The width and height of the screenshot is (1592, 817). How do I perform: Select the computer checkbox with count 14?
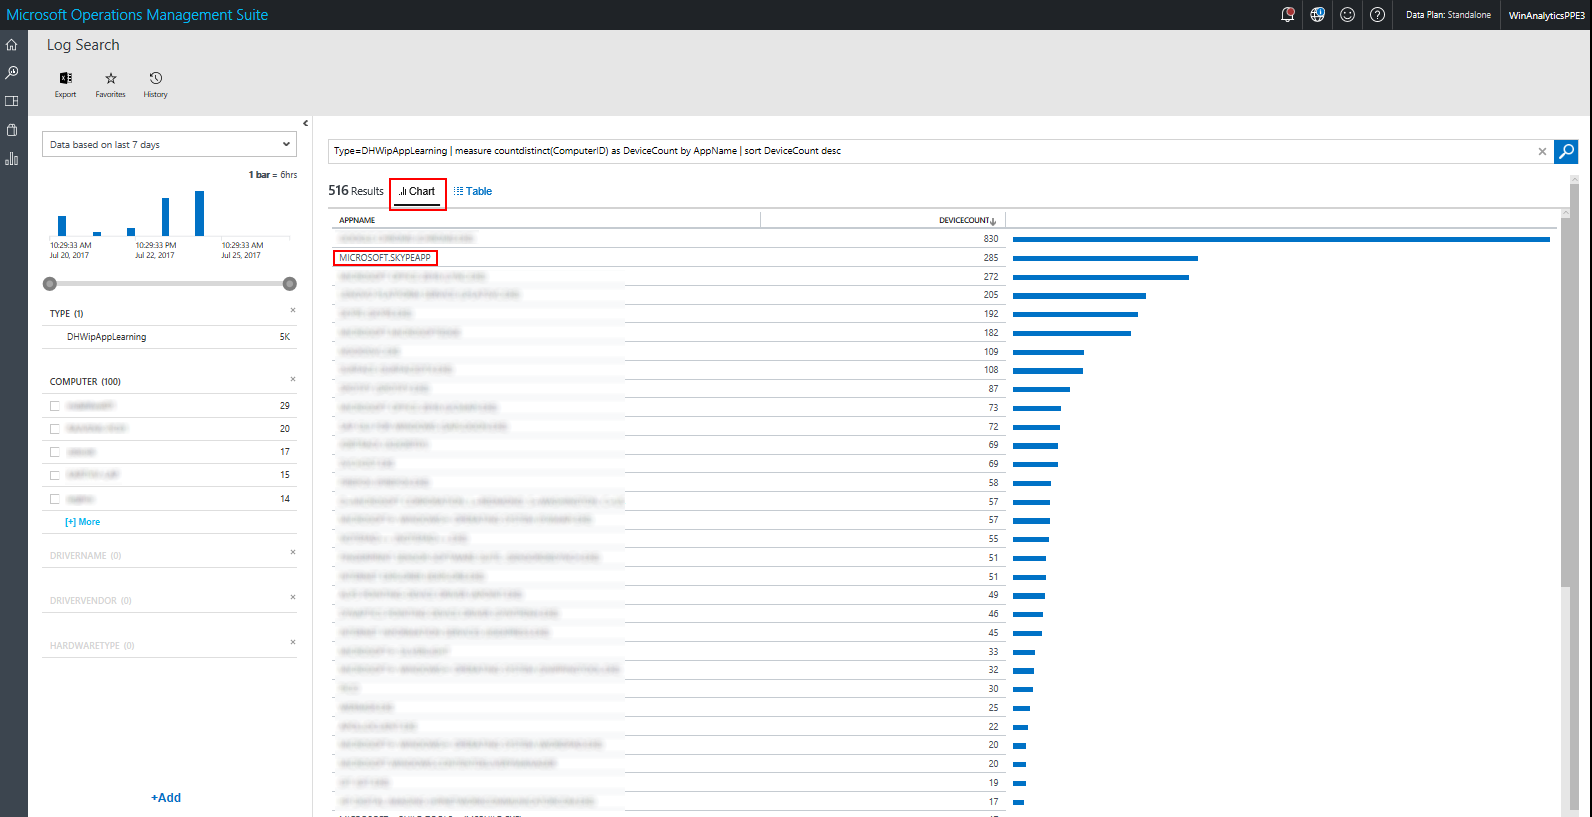pyautogui.click(x=55, y=499)
